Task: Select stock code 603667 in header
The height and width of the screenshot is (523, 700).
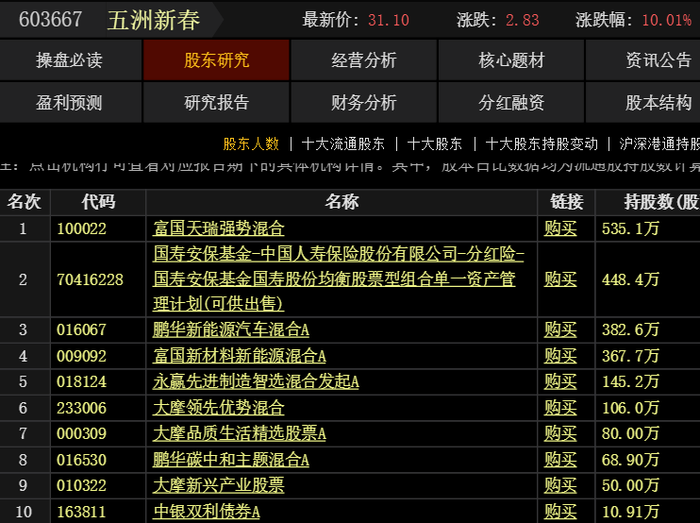Action: (x=50, y=20)
